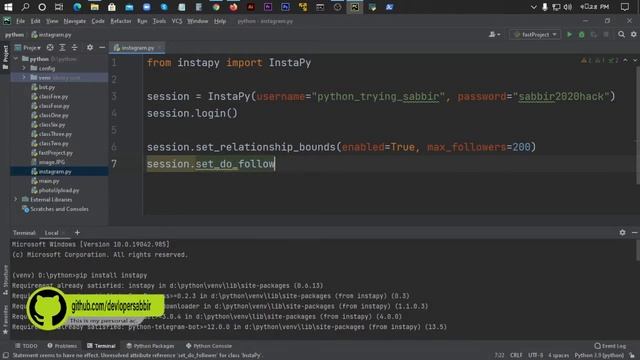Open the Event Log
The height and width of the screenshot is (360, 640).
point(610,346)
